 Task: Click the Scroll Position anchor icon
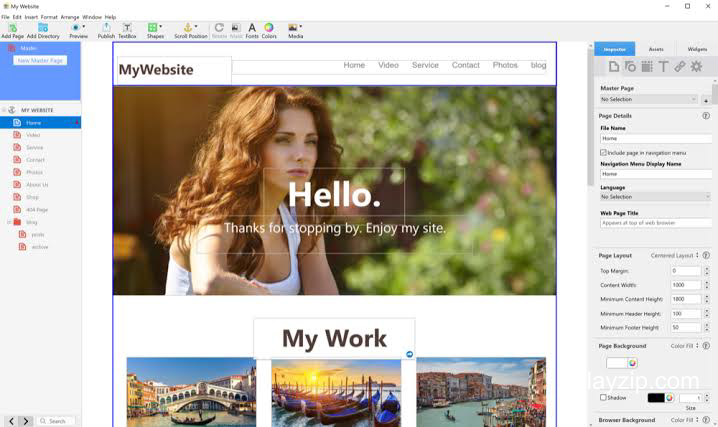188,27
